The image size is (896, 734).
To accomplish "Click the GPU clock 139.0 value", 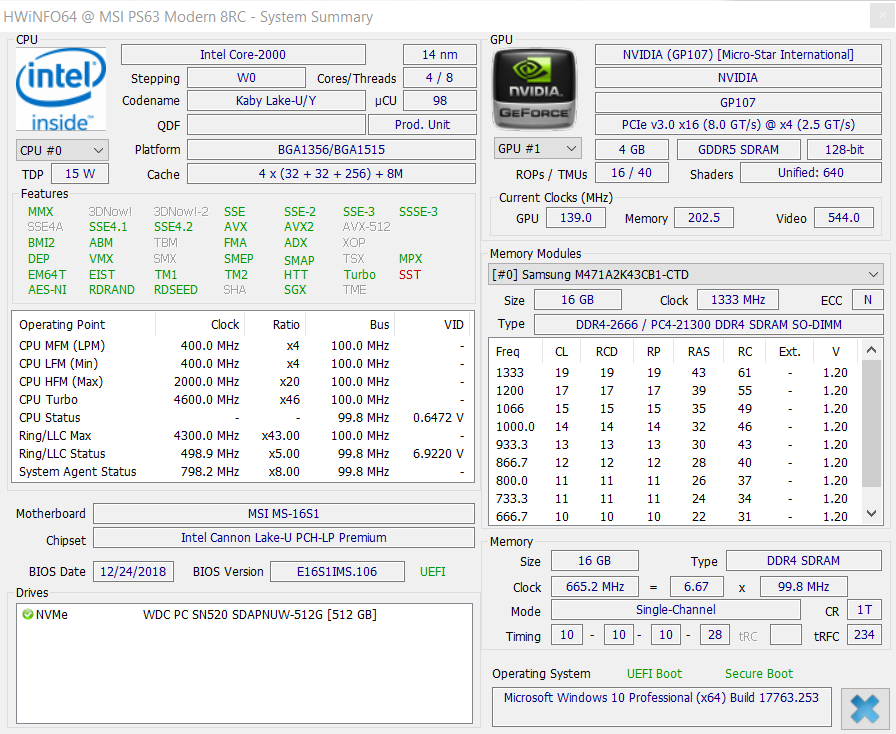I will point(575,218).
